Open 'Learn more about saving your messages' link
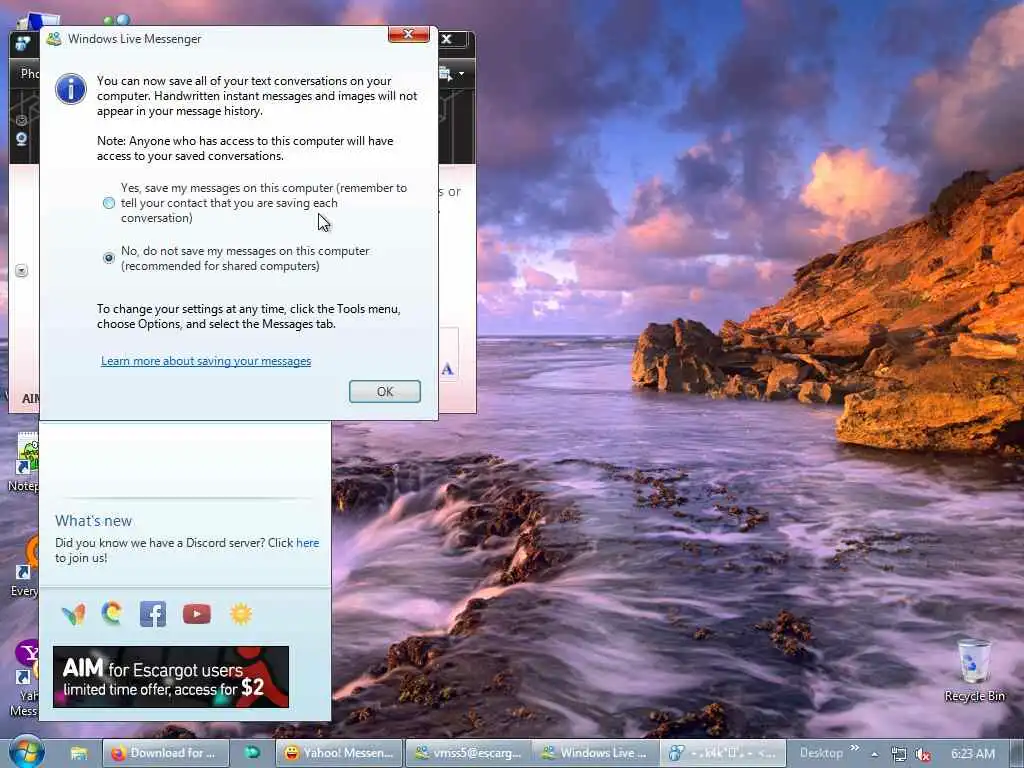 [206, 361]
